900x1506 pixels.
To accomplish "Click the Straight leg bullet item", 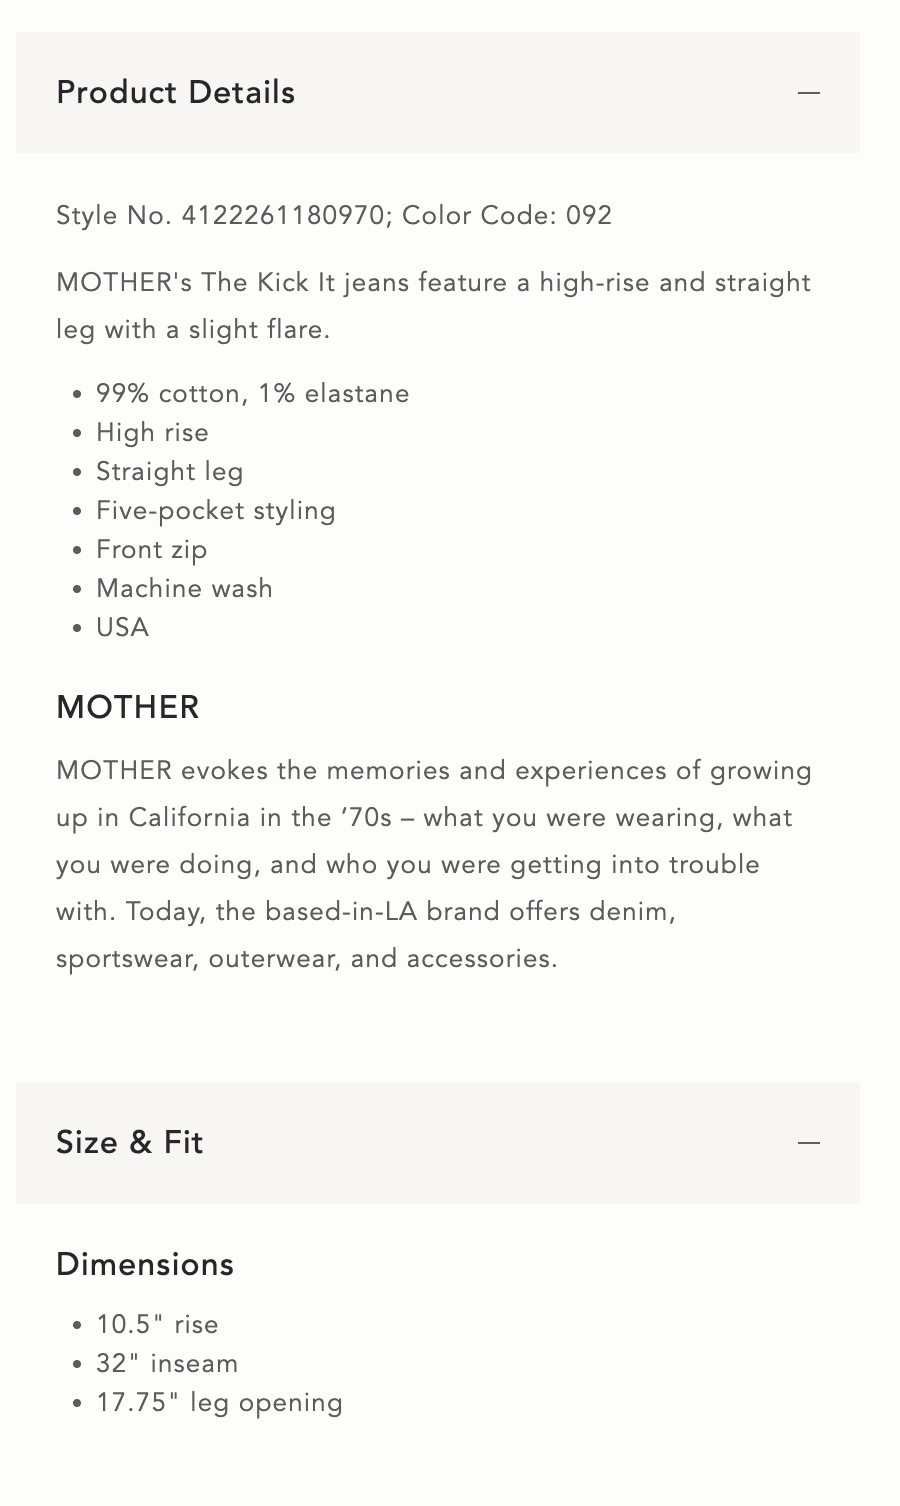I will click(169, 472).
